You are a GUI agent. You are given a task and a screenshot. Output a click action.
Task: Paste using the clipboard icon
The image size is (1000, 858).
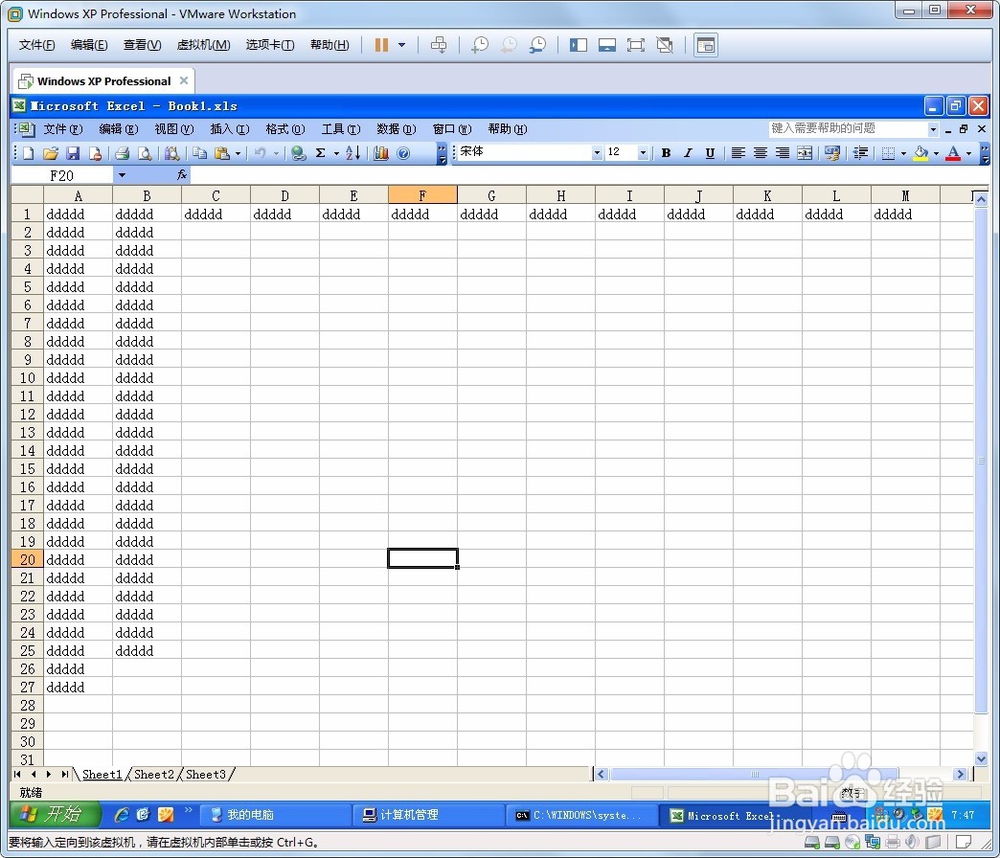coord(222,153)
